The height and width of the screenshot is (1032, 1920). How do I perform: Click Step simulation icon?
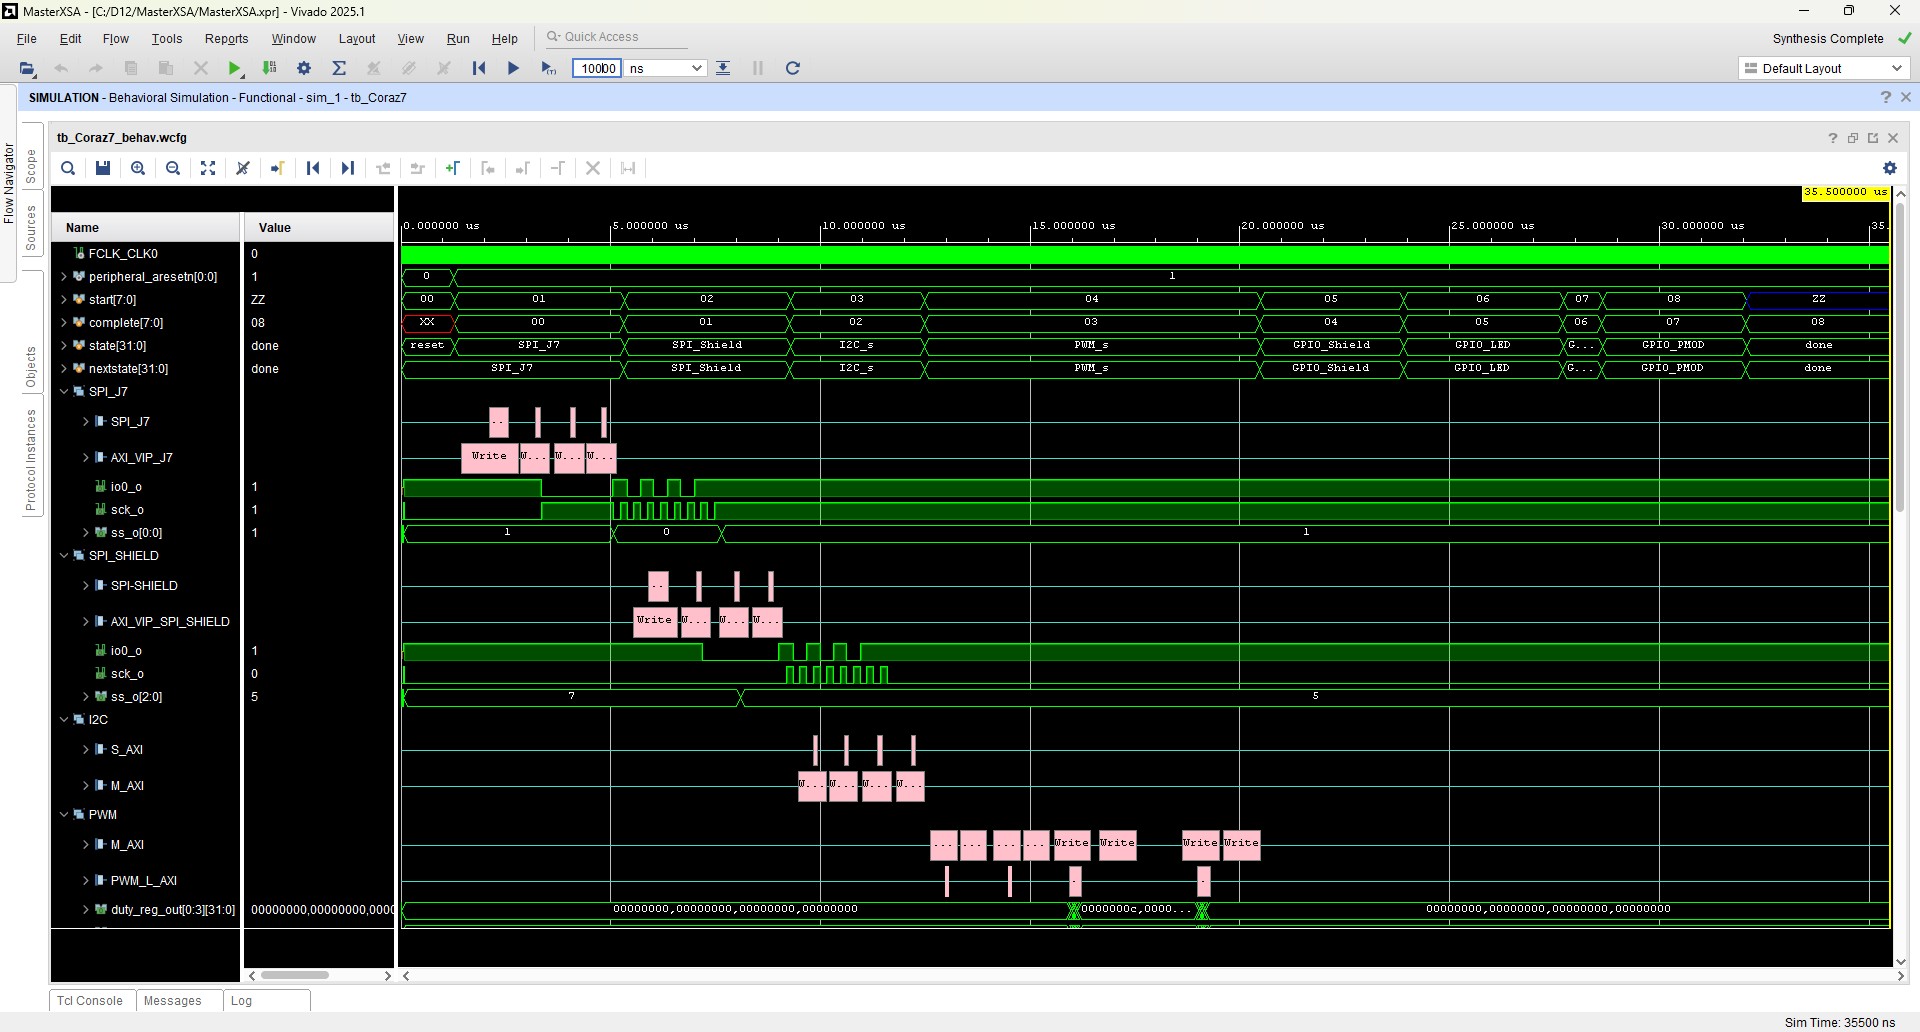723,68
